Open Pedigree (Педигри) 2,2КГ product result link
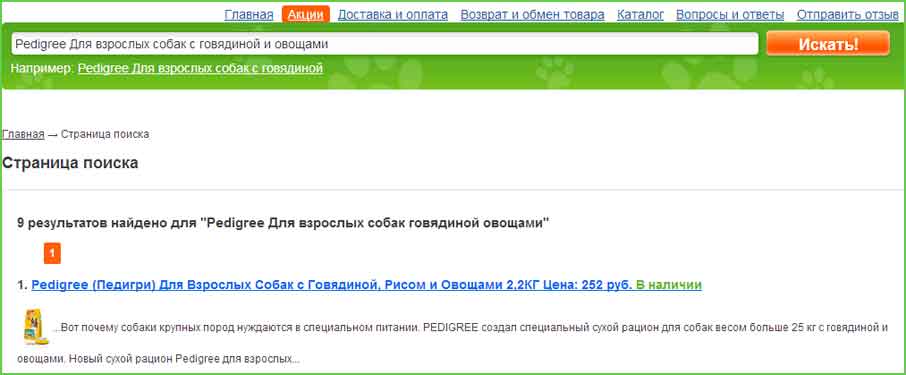The image size is (906, 375). click(332, 285)
